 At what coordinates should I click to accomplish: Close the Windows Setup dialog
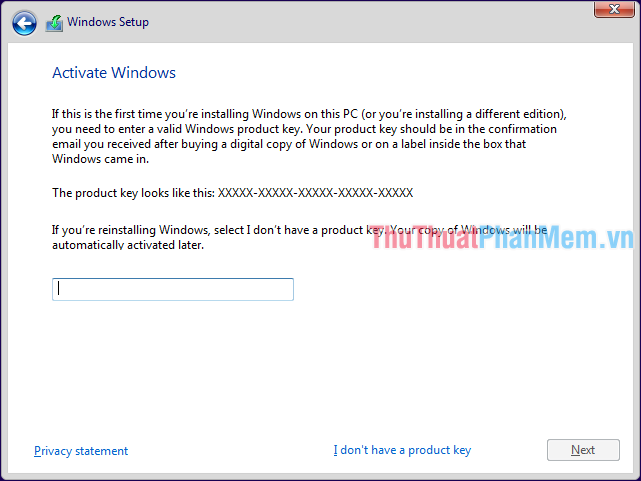614,9
